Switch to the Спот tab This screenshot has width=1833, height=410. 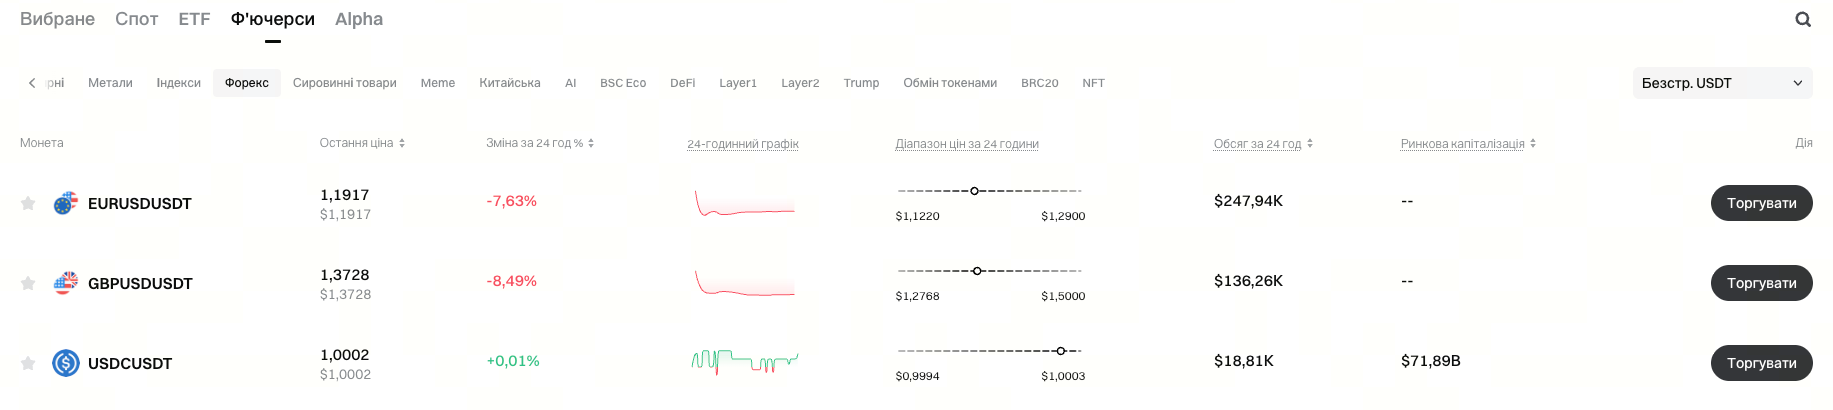click(136, 19)
